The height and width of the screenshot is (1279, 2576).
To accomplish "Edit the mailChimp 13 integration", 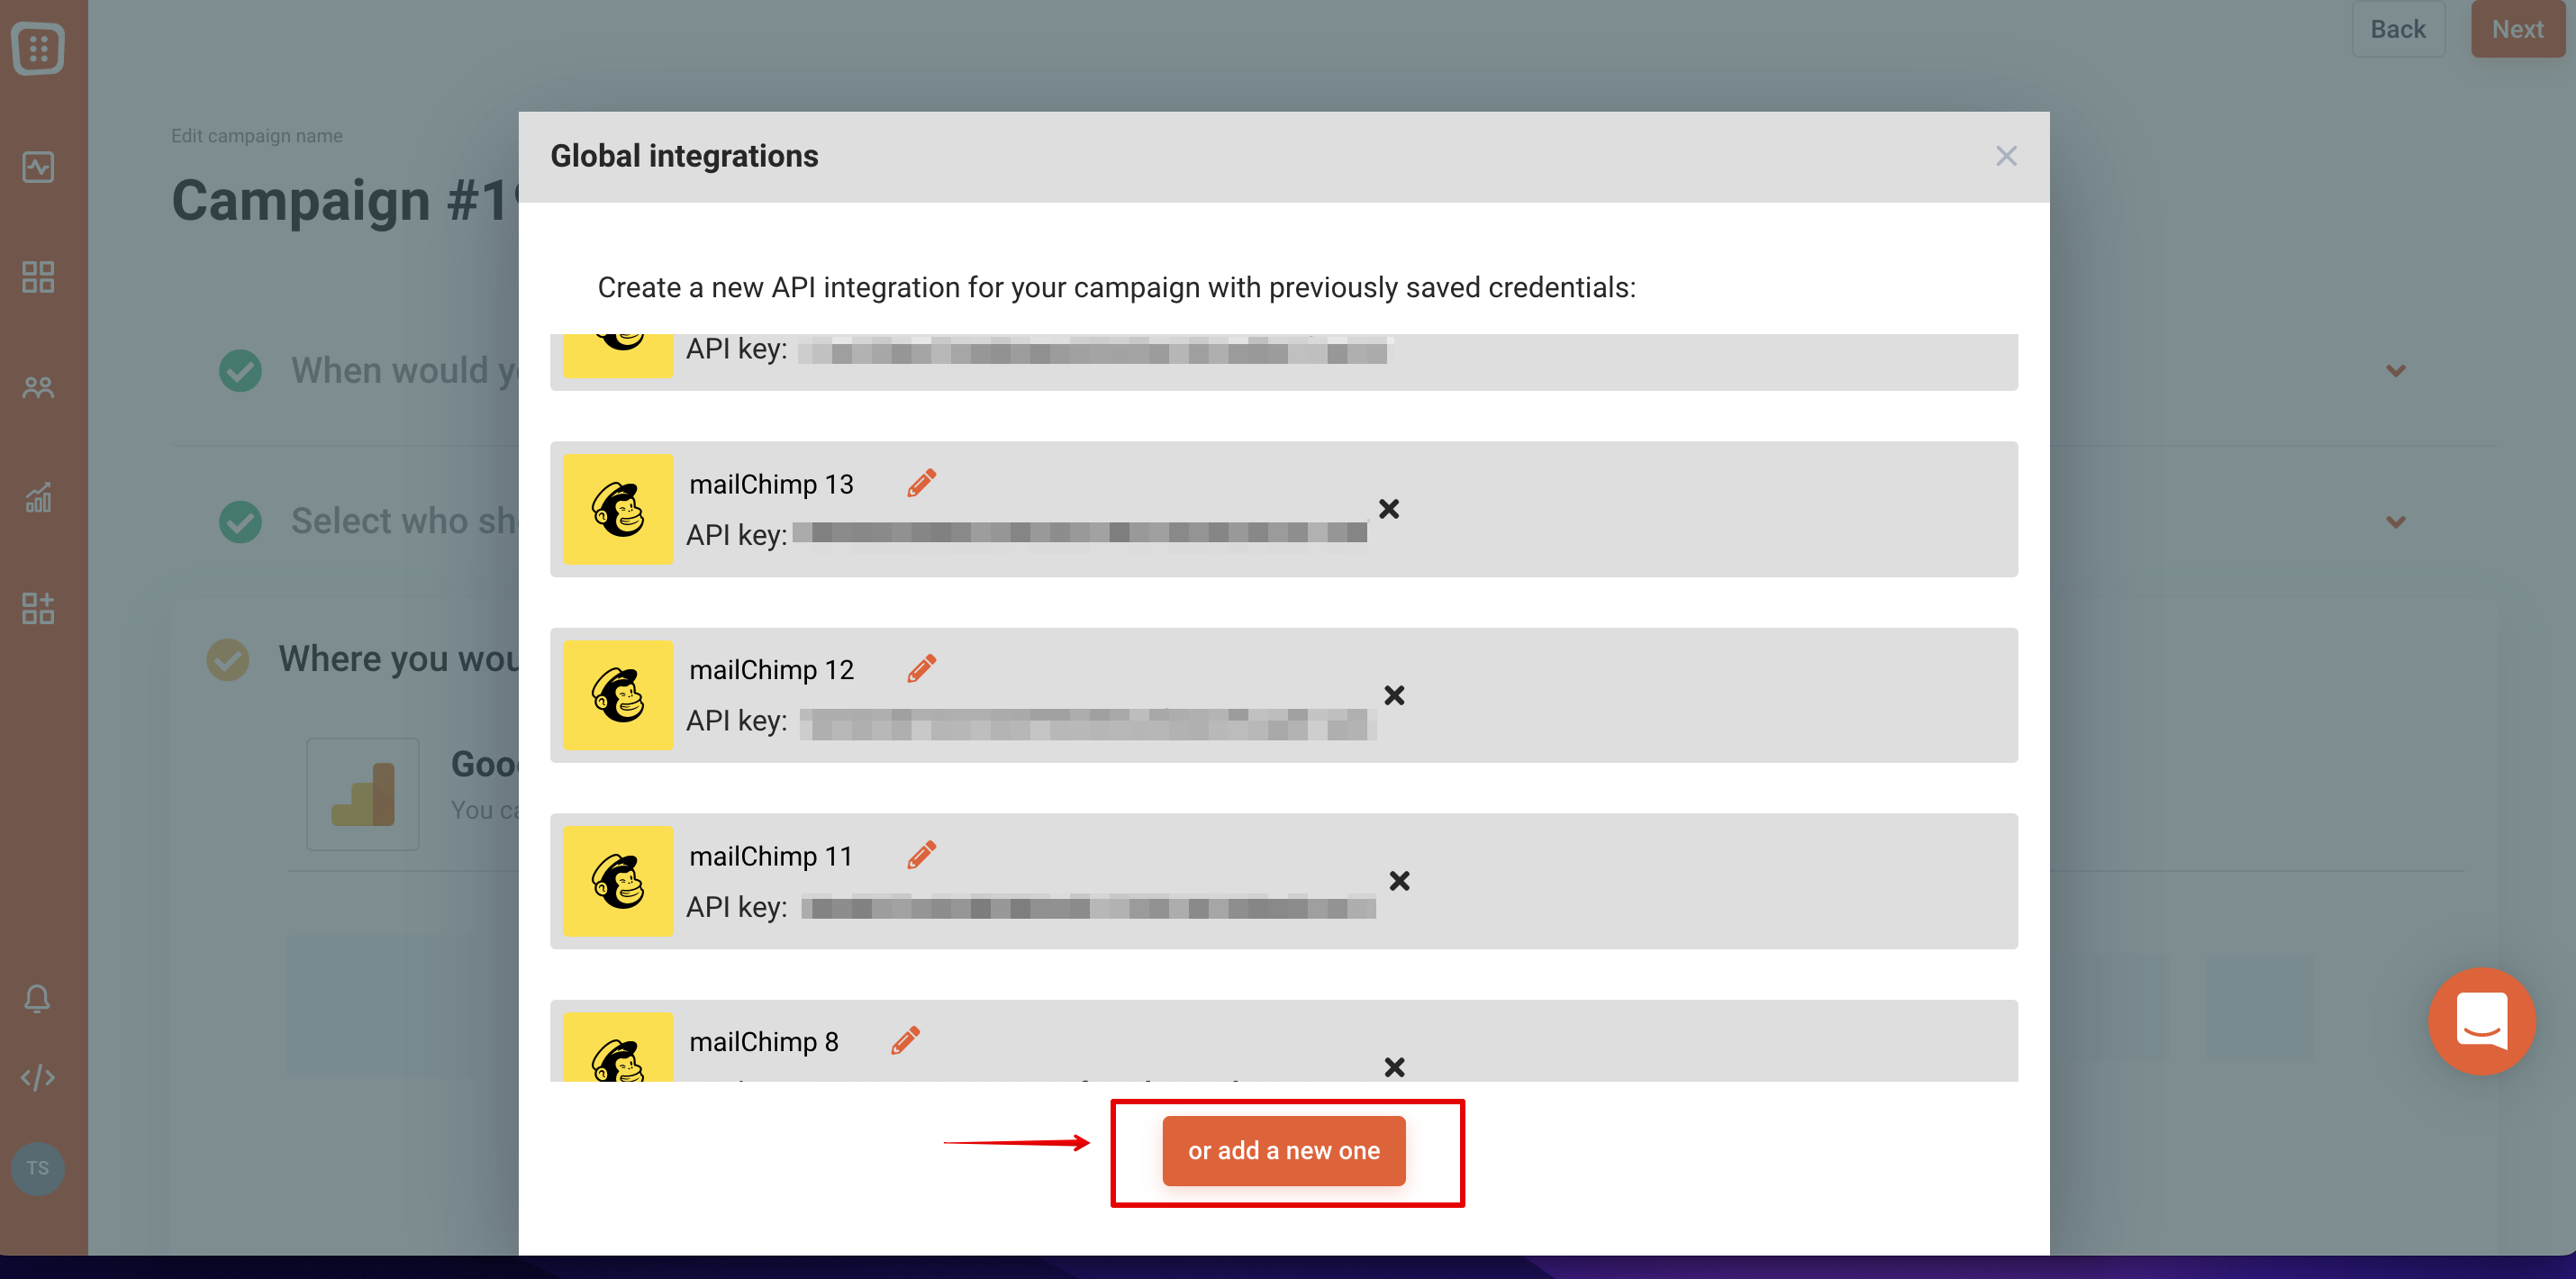I will coord(921,483).
